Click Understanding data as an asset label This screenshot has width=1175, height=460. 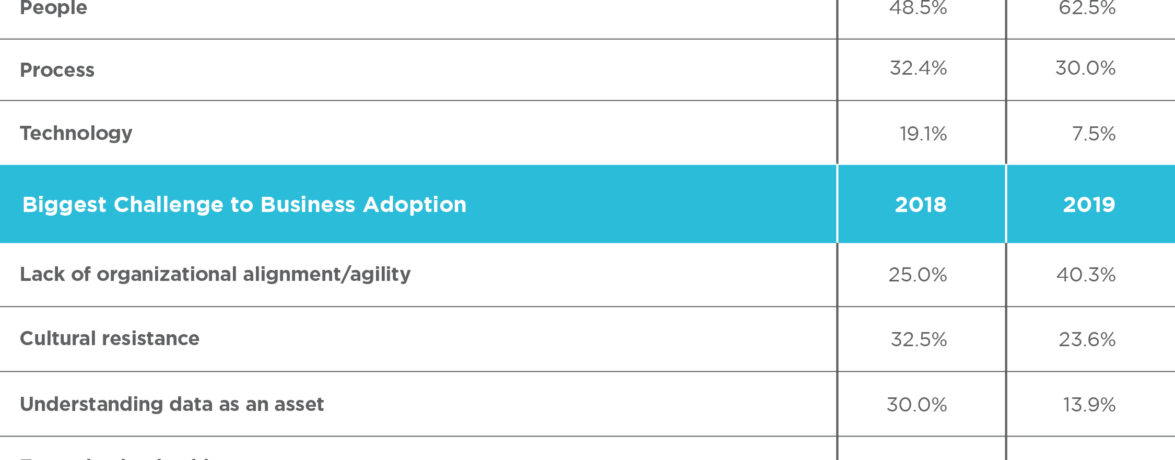[x=172, y=405]
